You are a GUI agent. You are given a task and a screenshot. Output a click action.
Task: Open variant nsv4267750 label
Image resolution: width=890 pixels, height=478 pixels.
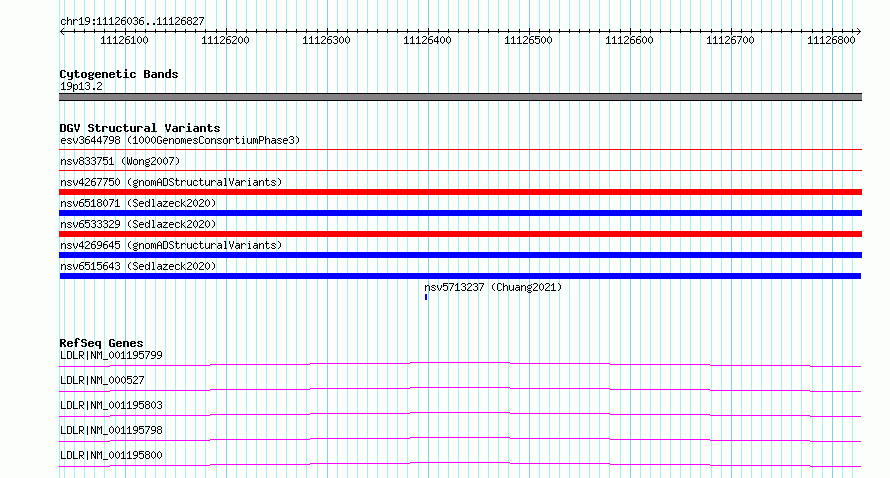[171, 182]
